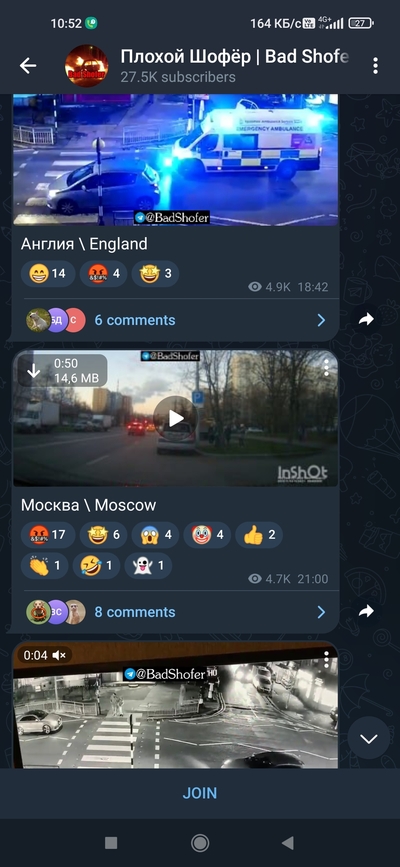Join the channel with JOIN button
This screenshot has height=867, width=400.
click(x=200, y=793)
